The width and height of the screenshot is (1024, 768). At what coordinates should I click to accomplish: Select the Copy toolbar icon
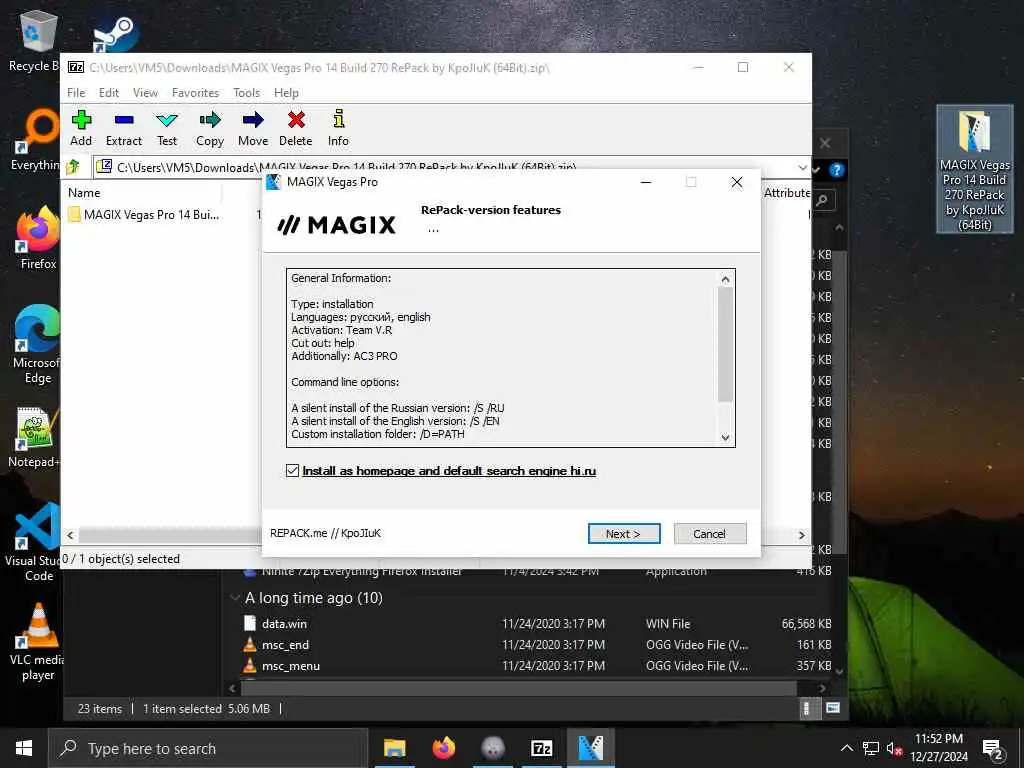click(x=210, y=128)
